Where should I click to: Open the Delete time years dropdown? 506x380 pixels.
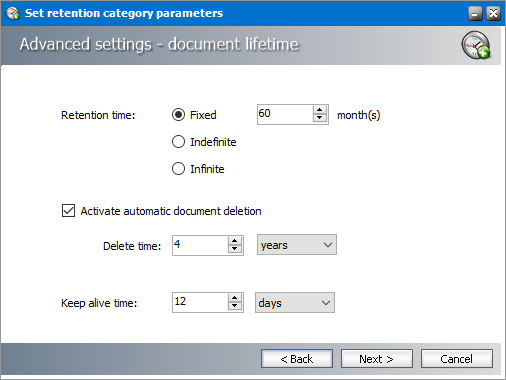click(x=297, y=245)
